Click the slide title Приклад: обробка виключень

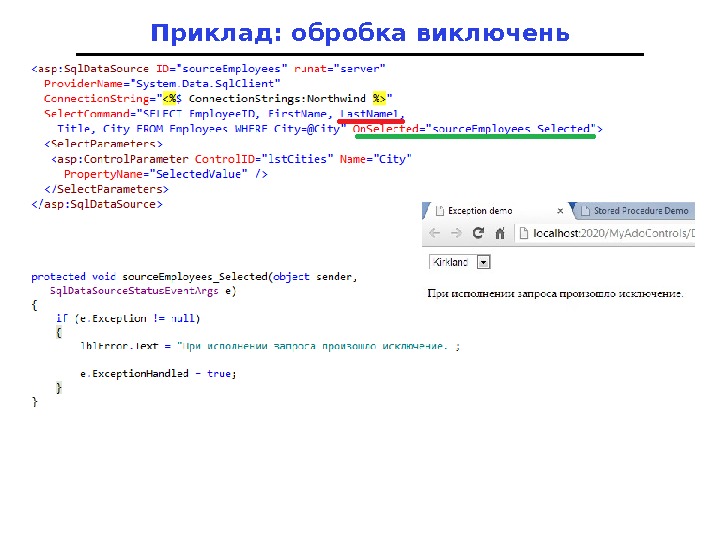(x=360, y=33)
